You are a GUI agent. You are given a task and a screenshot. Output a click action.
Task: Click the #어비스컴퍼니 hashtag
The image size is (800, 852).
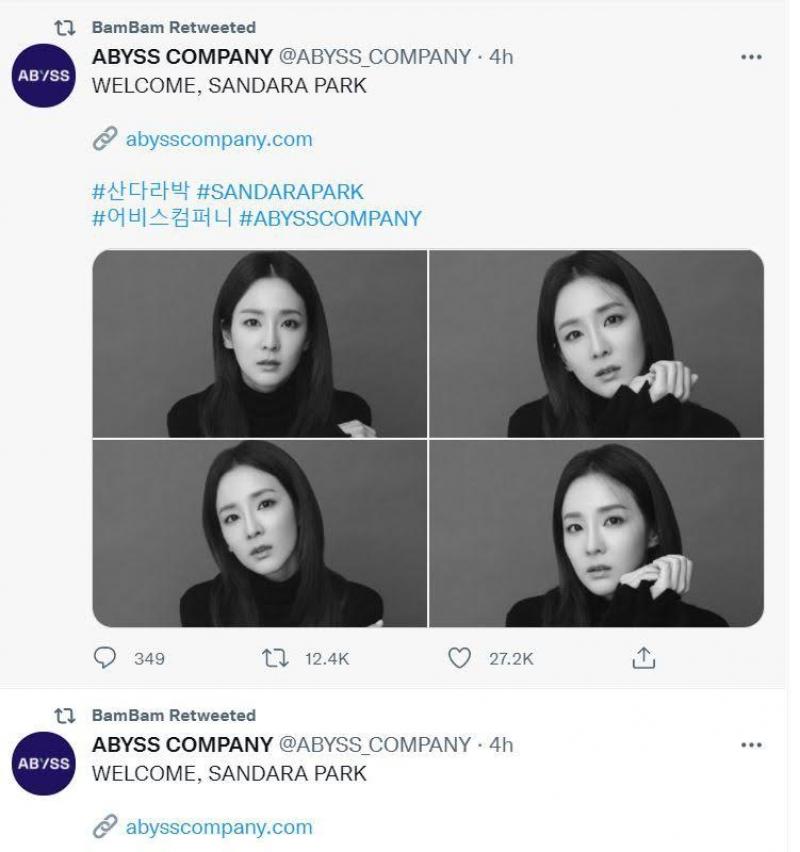161,217
